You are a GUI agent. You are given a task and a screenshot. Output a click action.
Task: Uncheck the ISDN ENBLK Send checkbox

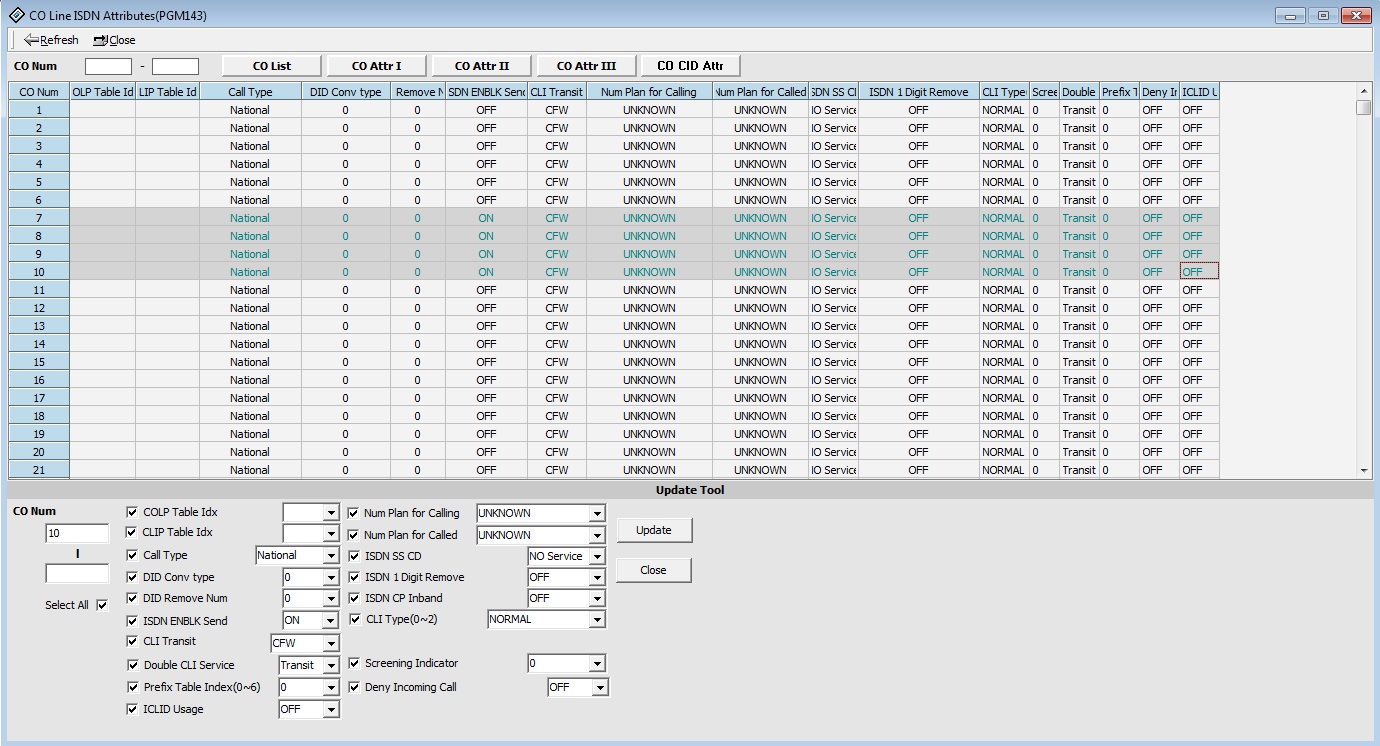(133, 620)
